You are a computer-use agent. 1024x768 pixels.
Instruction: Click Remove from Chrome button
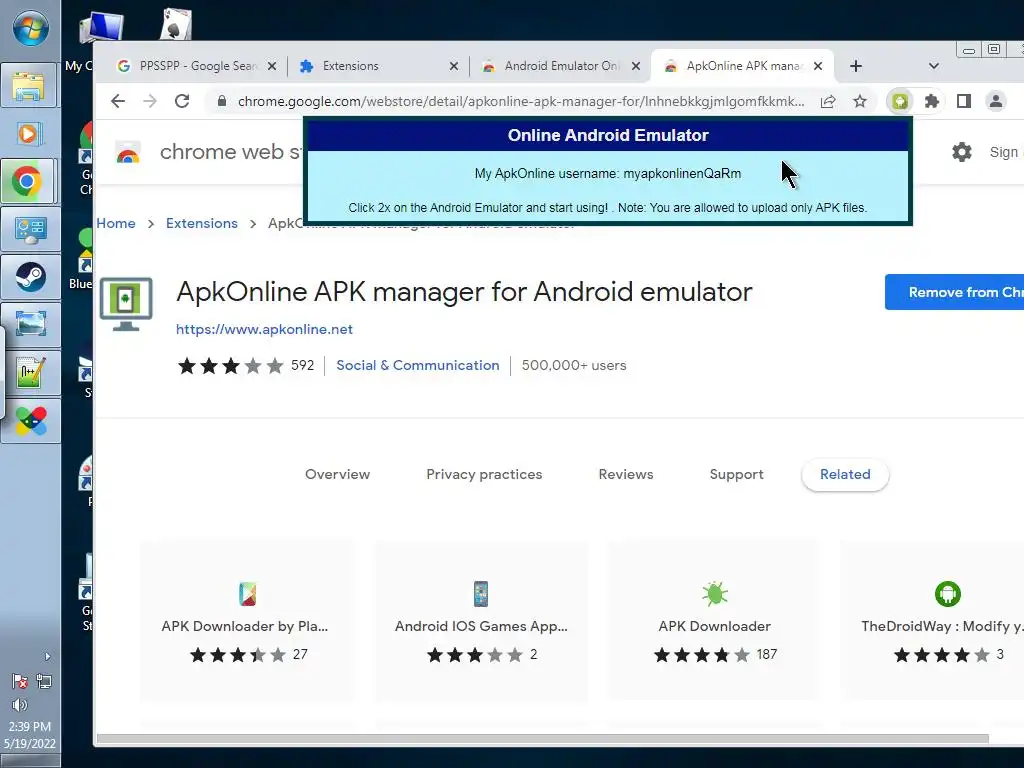[954, 292]
